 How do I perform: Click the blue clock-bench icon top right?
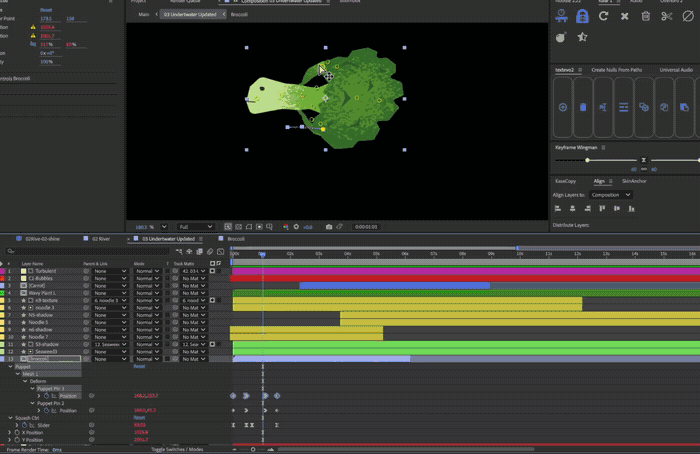(x=561, y=16)
